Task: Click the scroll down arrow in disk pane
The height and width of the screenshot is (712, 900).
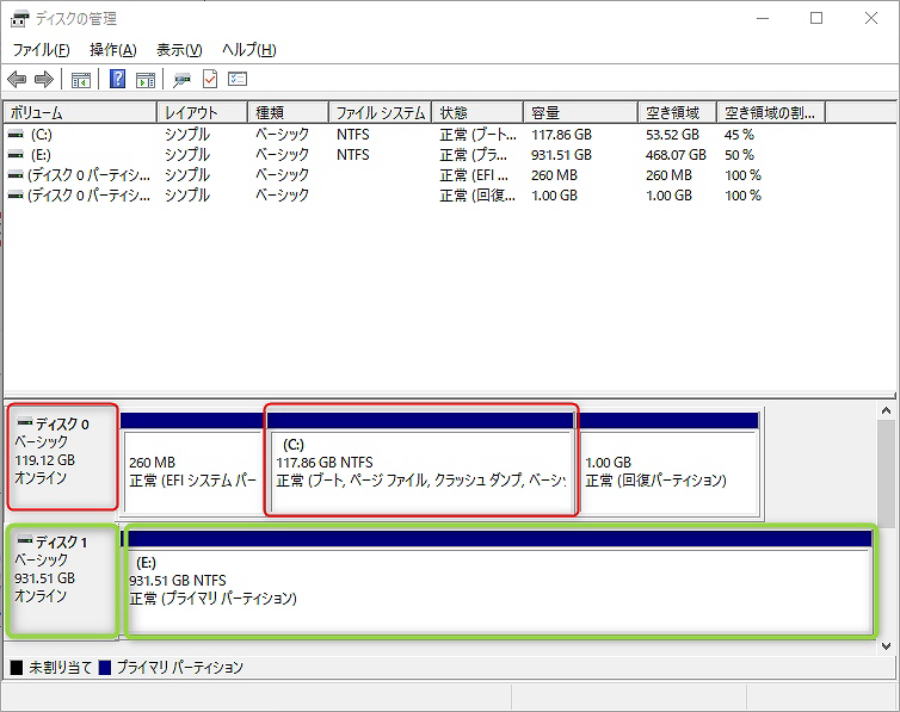Action: click(x=886, y=645)
